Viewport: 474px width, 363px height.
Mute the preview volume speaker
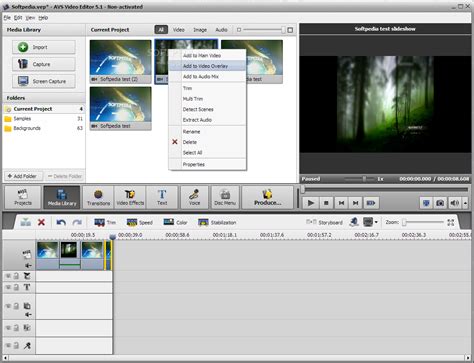tap(455, 203)
